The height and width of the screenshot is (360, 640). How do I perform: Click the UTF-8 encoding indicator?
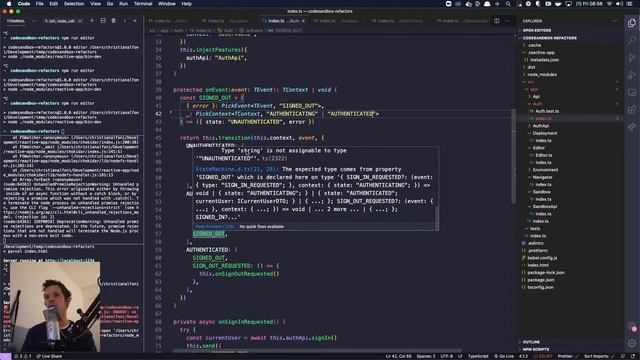coord(447,356)
